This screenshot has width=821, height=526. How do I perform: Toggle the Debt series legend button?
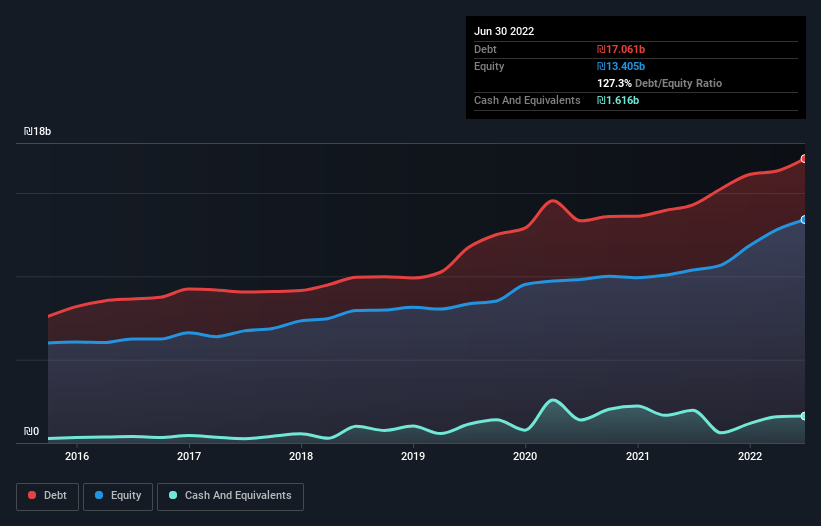click(47, 496)
